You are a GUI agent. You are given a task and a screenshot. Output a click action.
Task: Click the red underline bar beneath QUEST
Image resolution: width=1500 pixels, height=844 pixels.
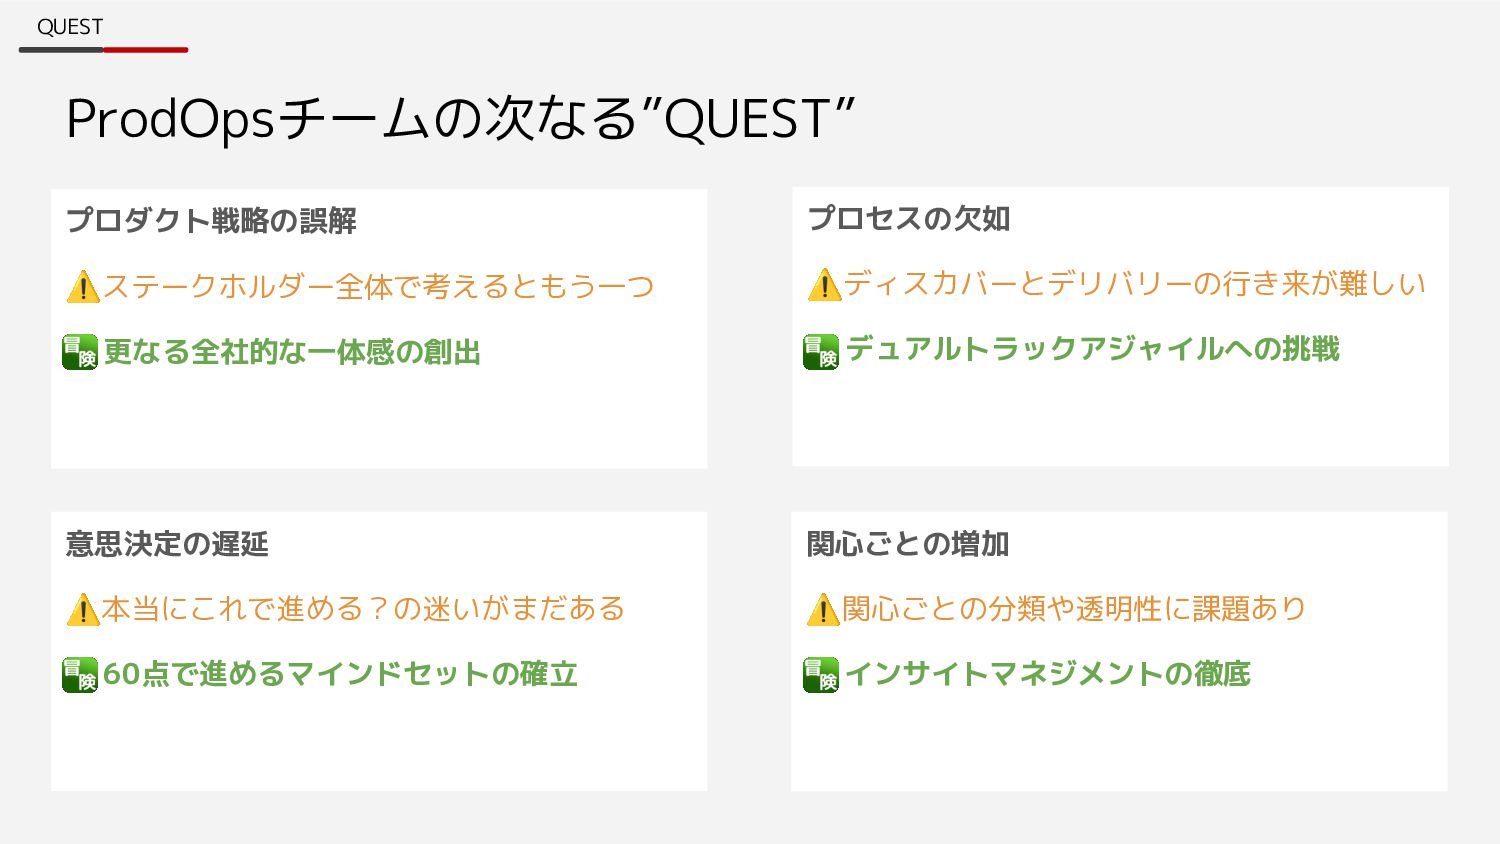point(145,49)
